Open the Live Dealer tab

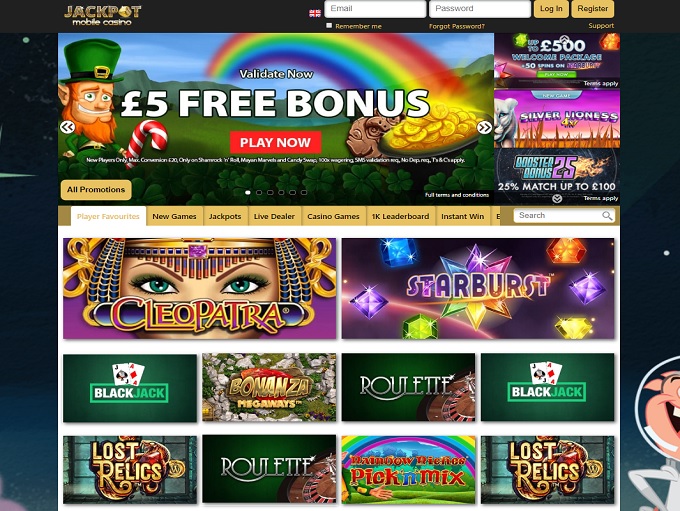coord(274,216)
